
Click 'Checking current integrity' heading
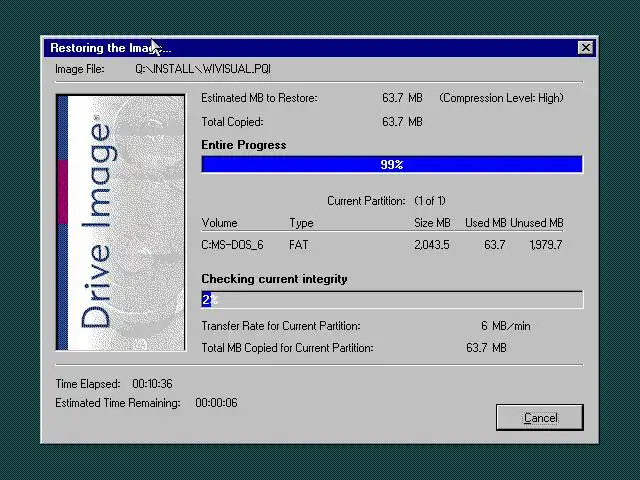(x=274, y=279)
